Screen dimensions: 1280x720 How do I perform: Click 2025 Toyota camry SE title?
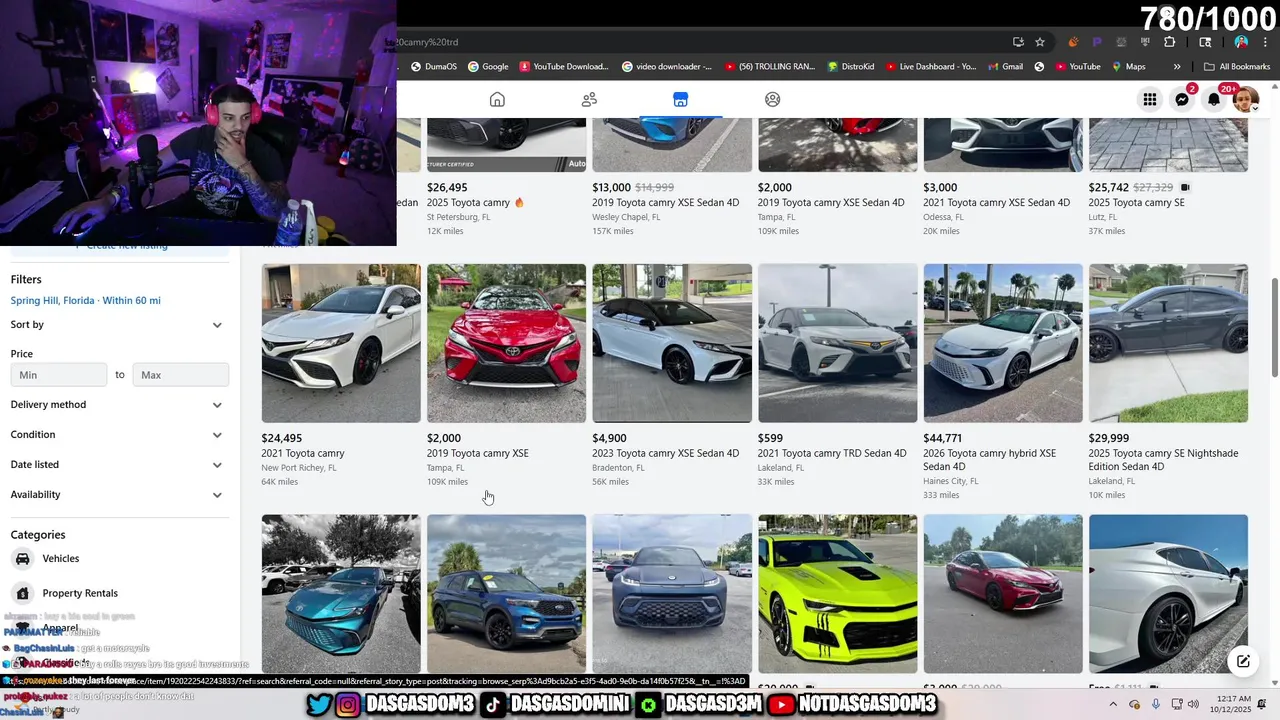(1137, 203)
